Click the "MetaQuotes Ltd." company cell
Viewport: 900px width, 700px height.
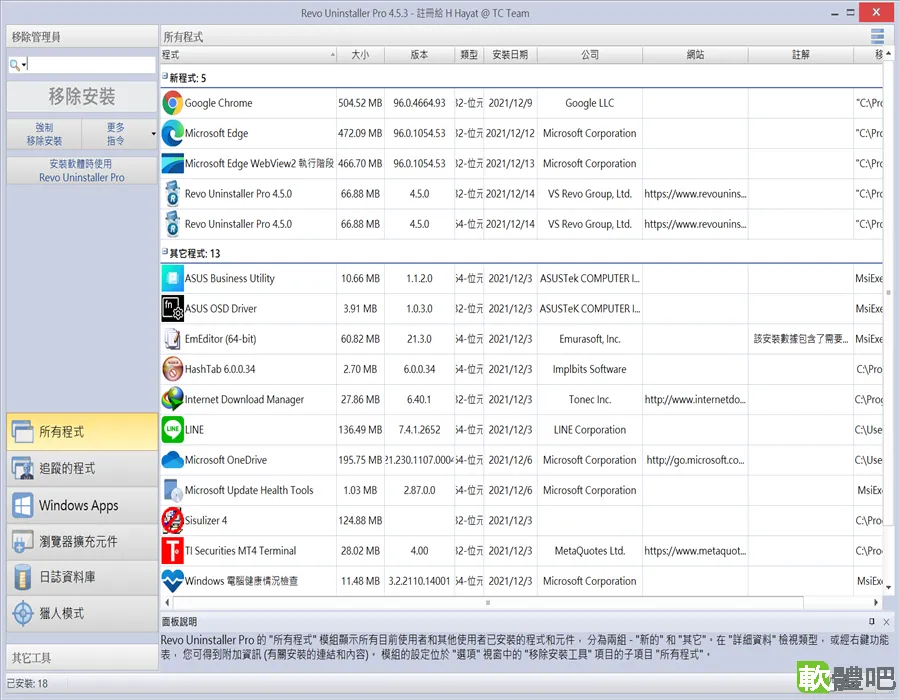click(589, 551)
